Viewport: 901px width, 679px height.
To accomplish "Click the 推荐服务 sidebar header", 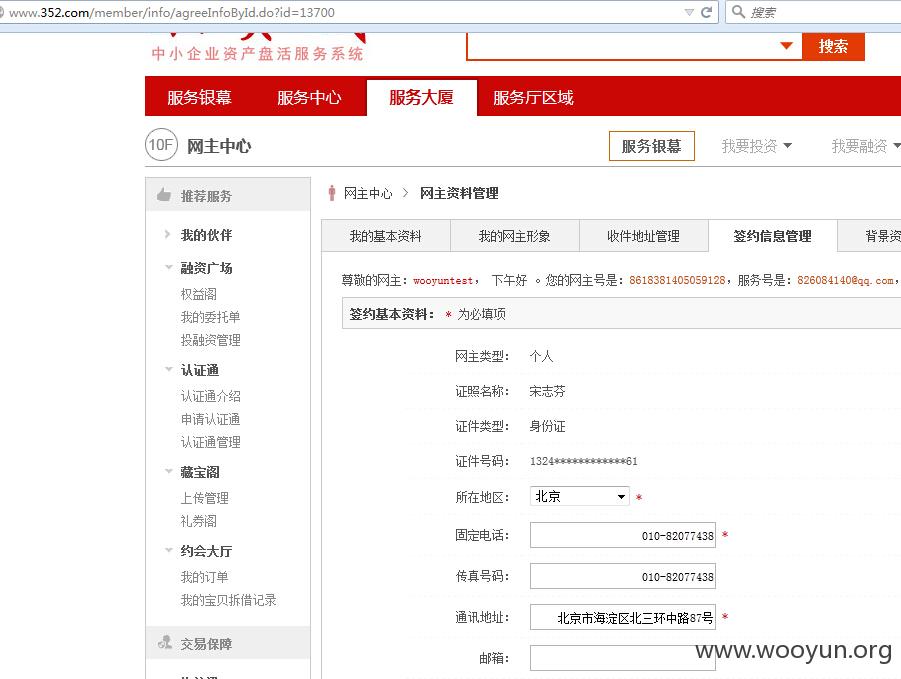I will click(x=228, y=195).
